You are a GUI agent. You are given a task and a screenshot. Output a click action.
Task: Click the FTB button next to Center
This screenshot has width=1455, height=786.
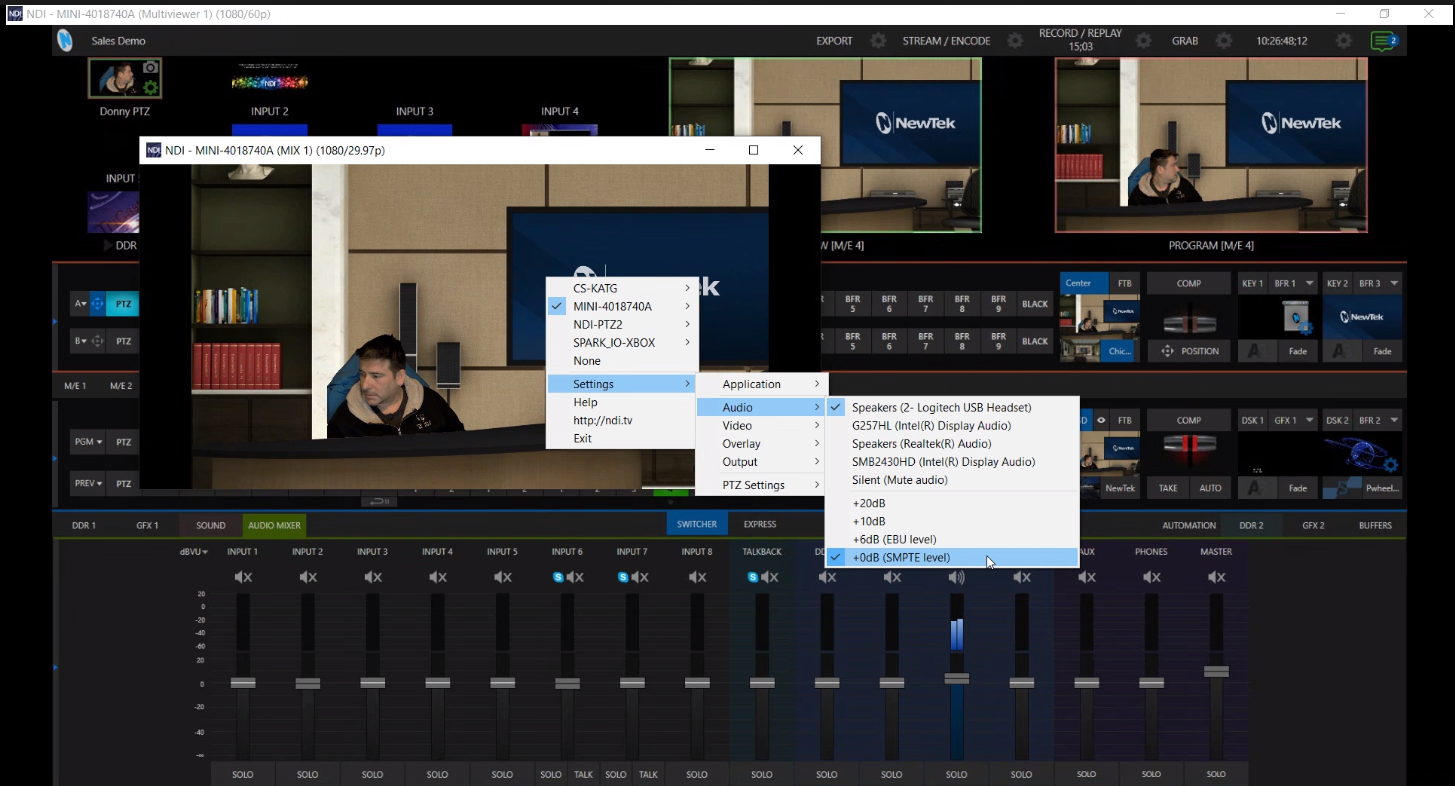click(1124, 283)
